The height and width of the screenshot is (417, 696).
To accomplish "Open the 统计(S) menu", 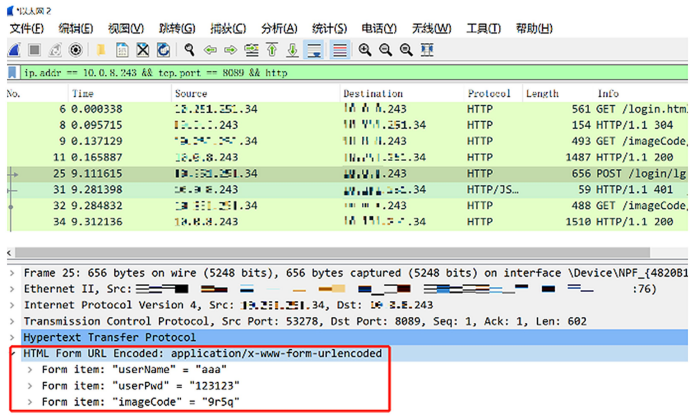I will click(329, 29).
